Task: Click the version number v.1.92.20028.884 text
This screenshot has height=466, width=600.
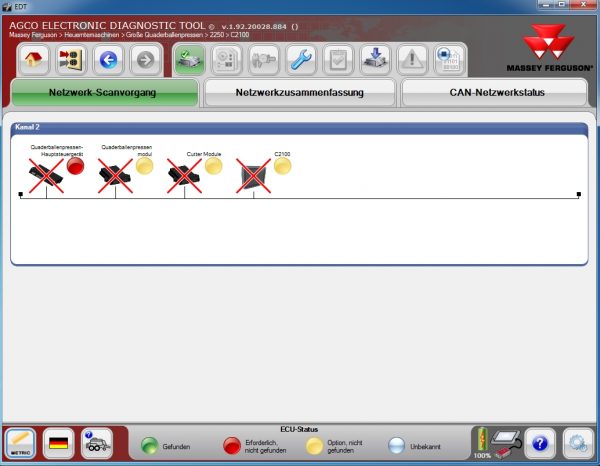Action: (x=254, y=27)
